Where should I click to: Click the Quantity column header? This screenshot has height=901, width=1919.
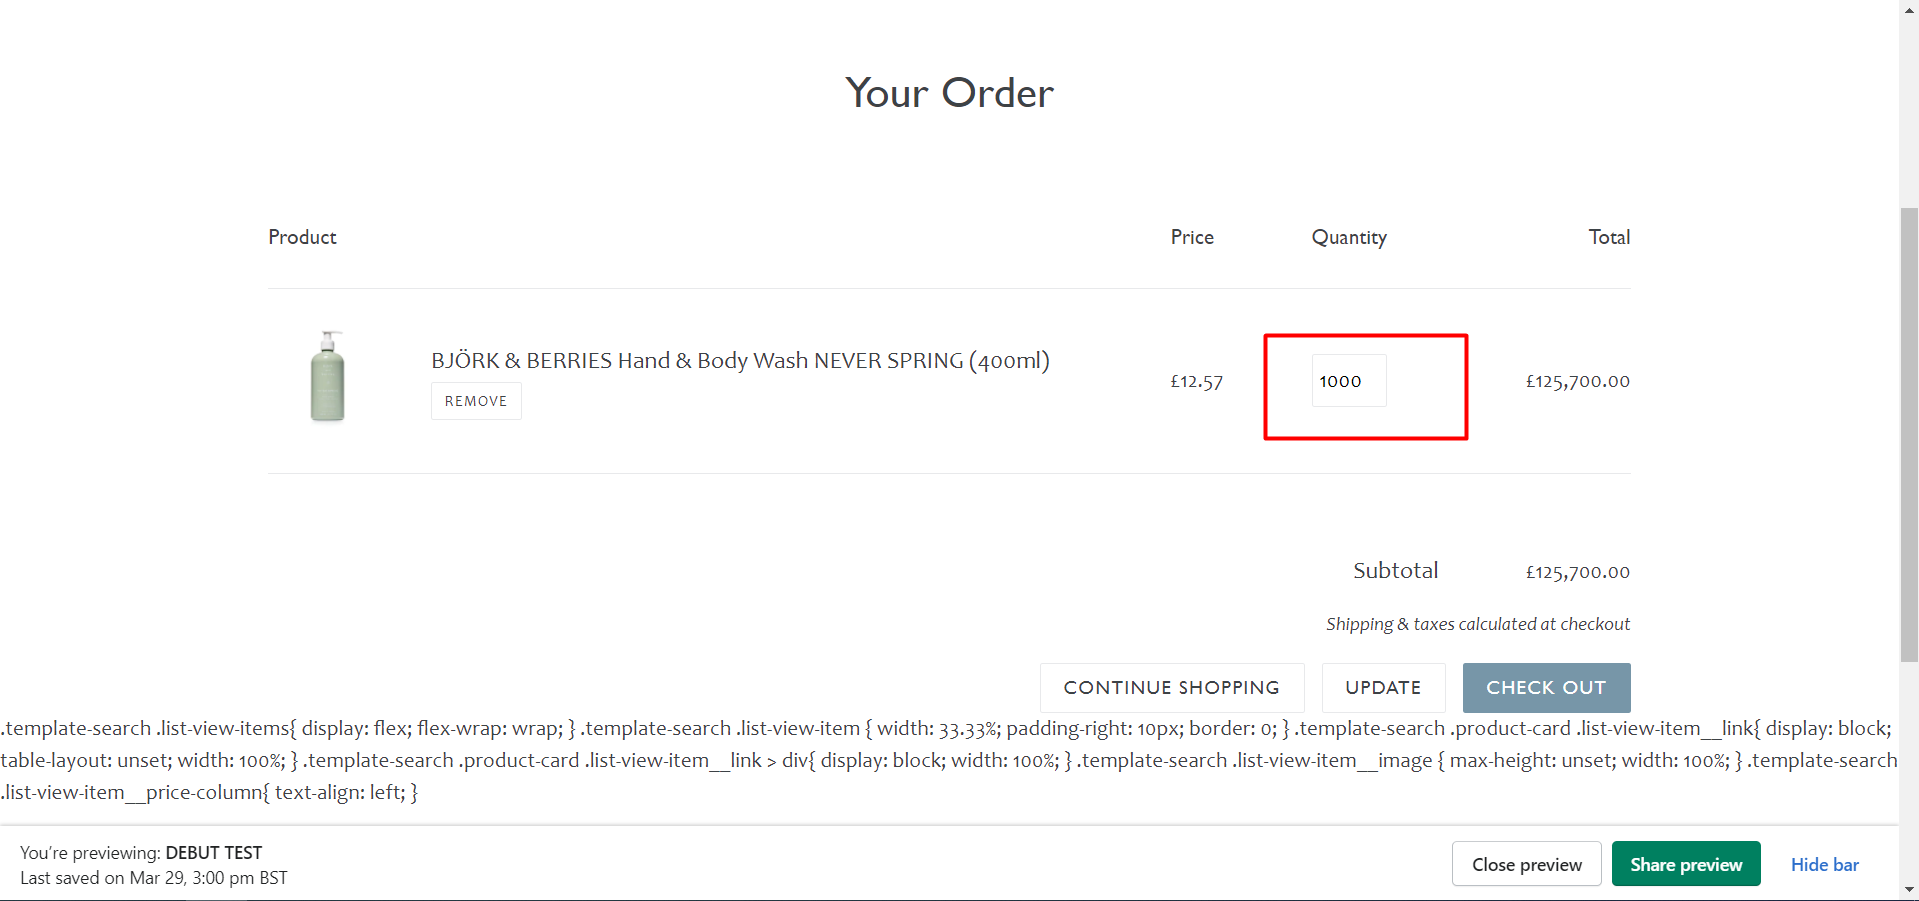pyautogui.click(x=1349, y=237)
